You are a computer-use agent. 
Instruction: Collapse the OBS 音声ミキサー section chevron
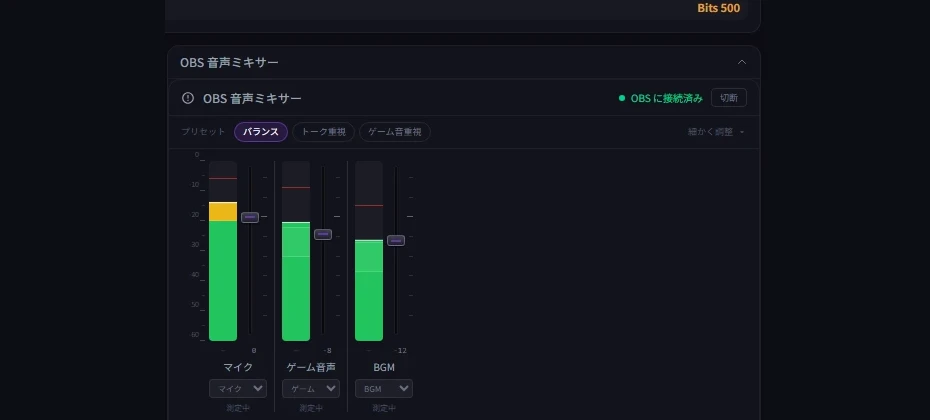(x=741, y=62)
